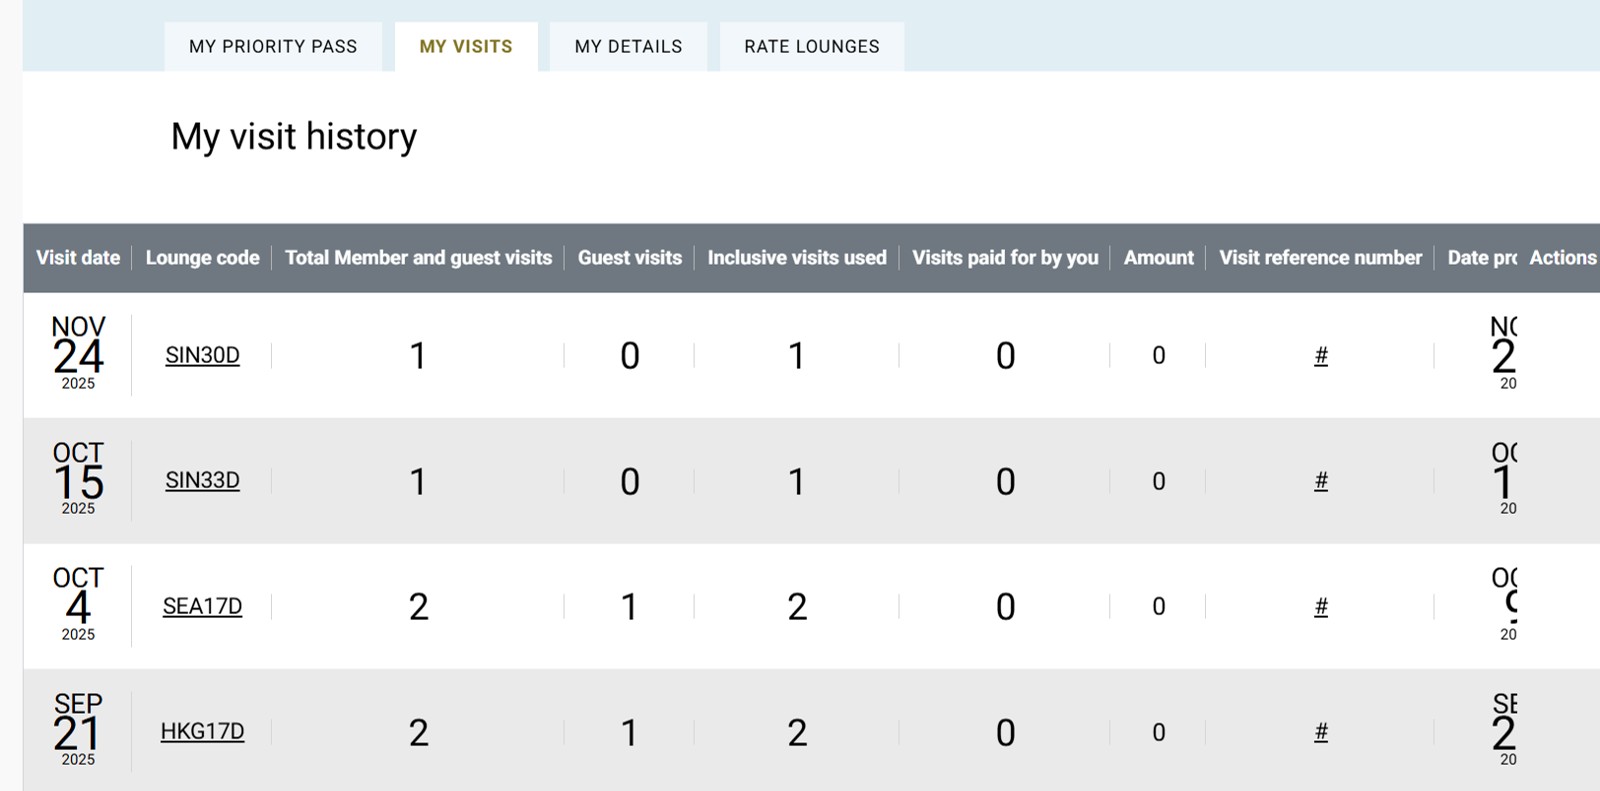Switch to the My Visits tab
The image size is (1600, 791).
[x=466, y=47]
